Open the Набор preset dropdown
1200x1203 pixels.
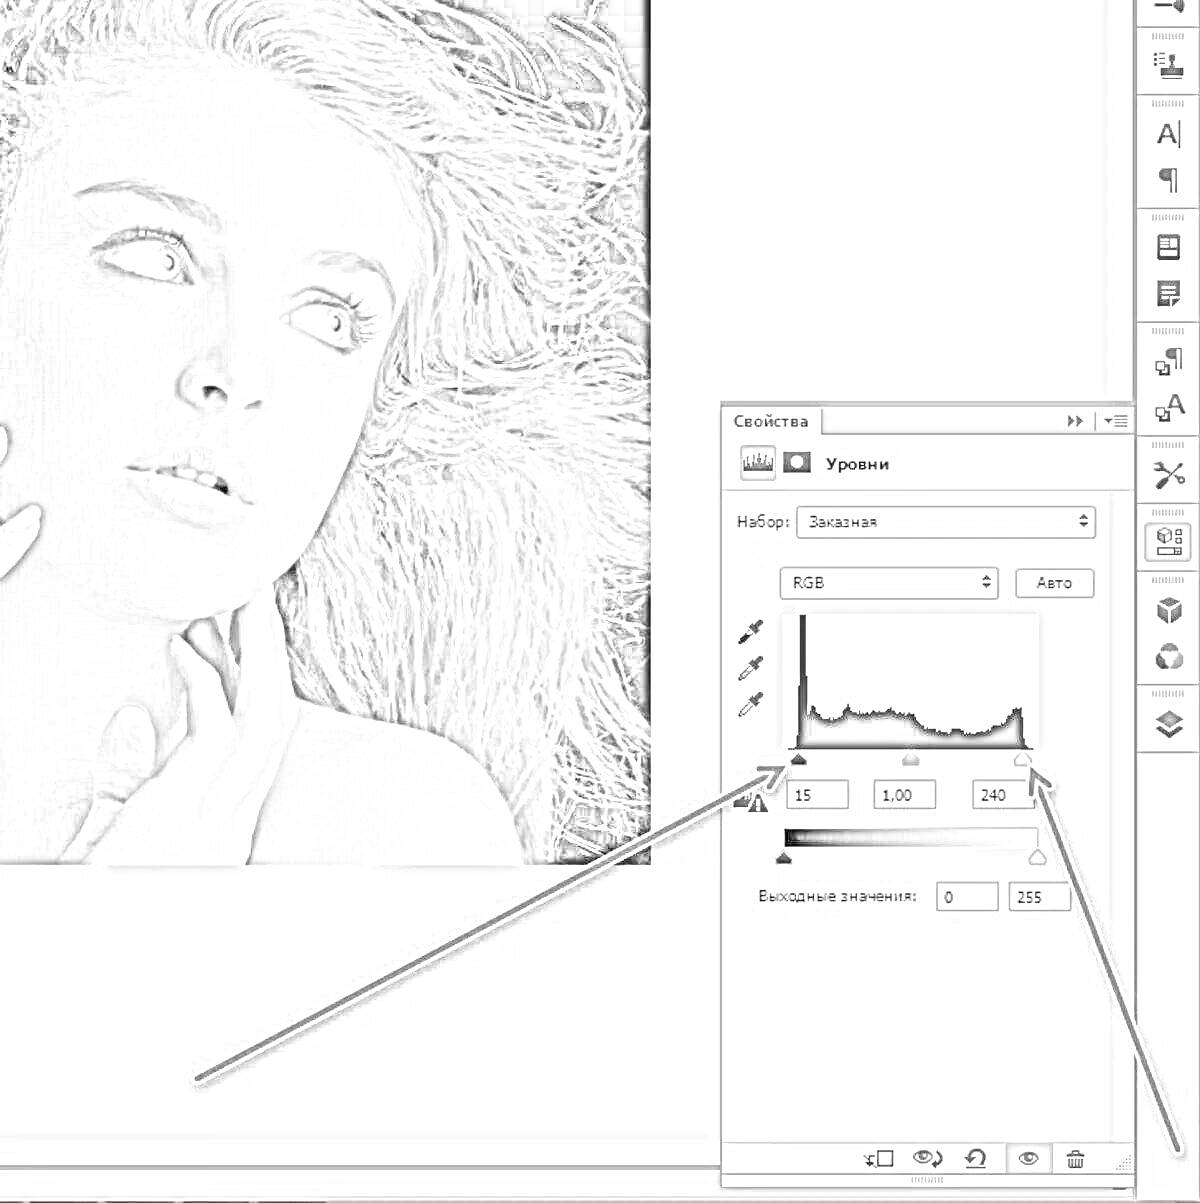pos(945,522)
